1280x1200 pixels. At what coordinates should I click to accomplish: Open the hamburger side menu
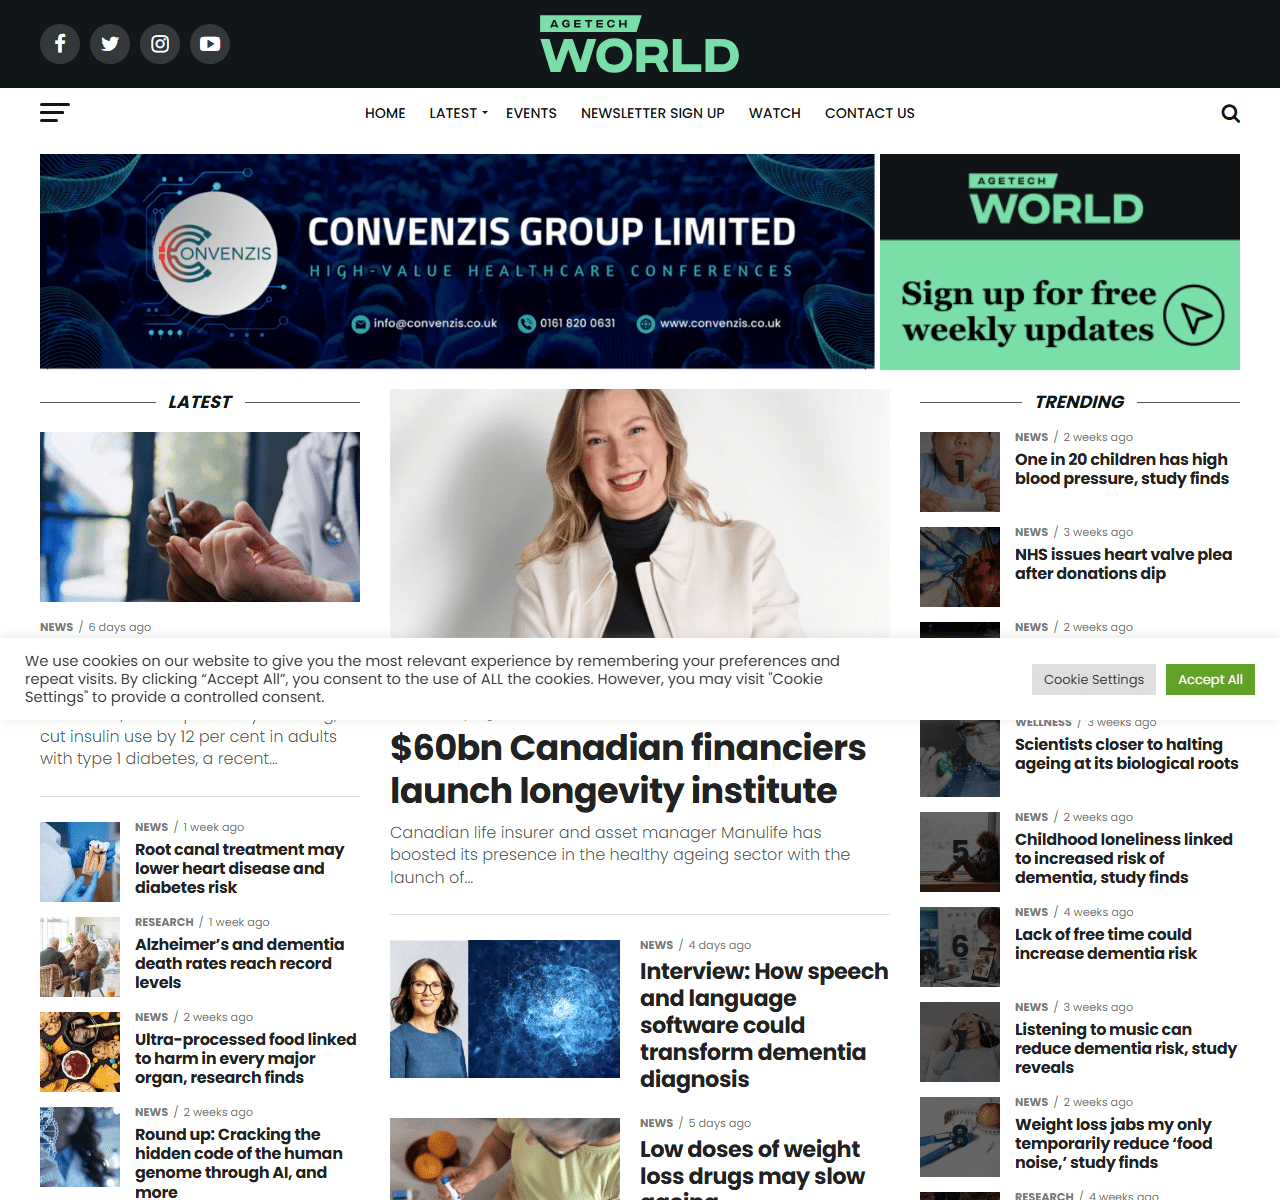(55, 113)
